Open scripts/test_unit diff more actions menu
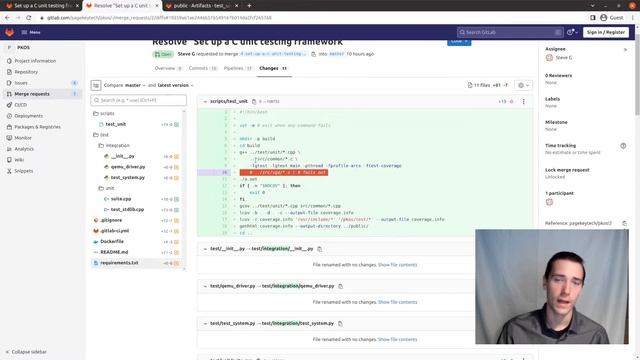Viewport: 640px width, 360px height. point(524,102)
